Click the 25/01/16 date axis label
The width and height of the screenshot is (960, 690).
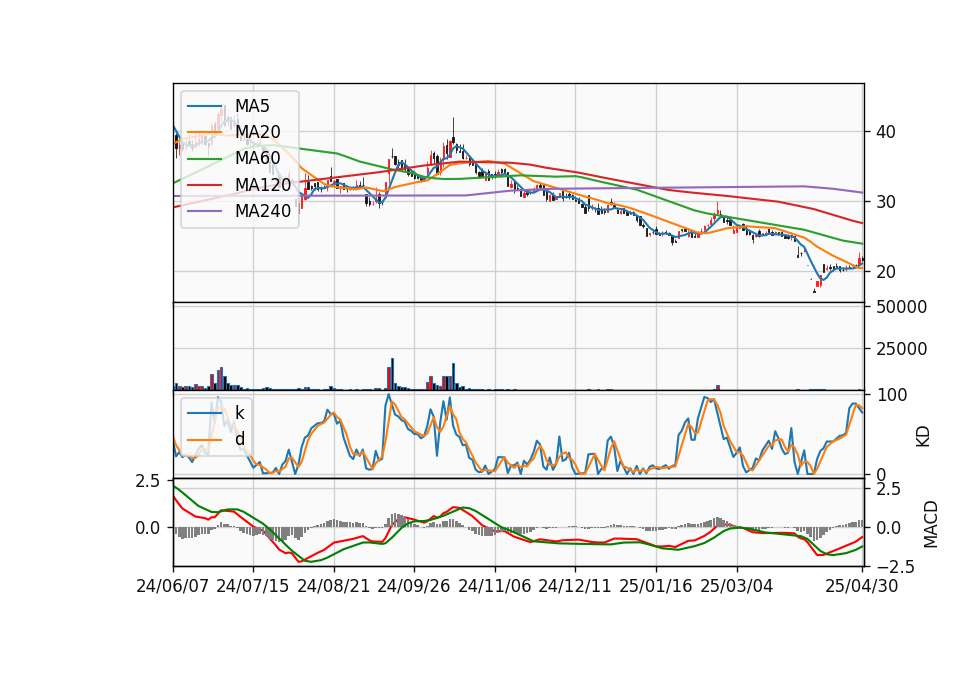click(x=656, y=586)
